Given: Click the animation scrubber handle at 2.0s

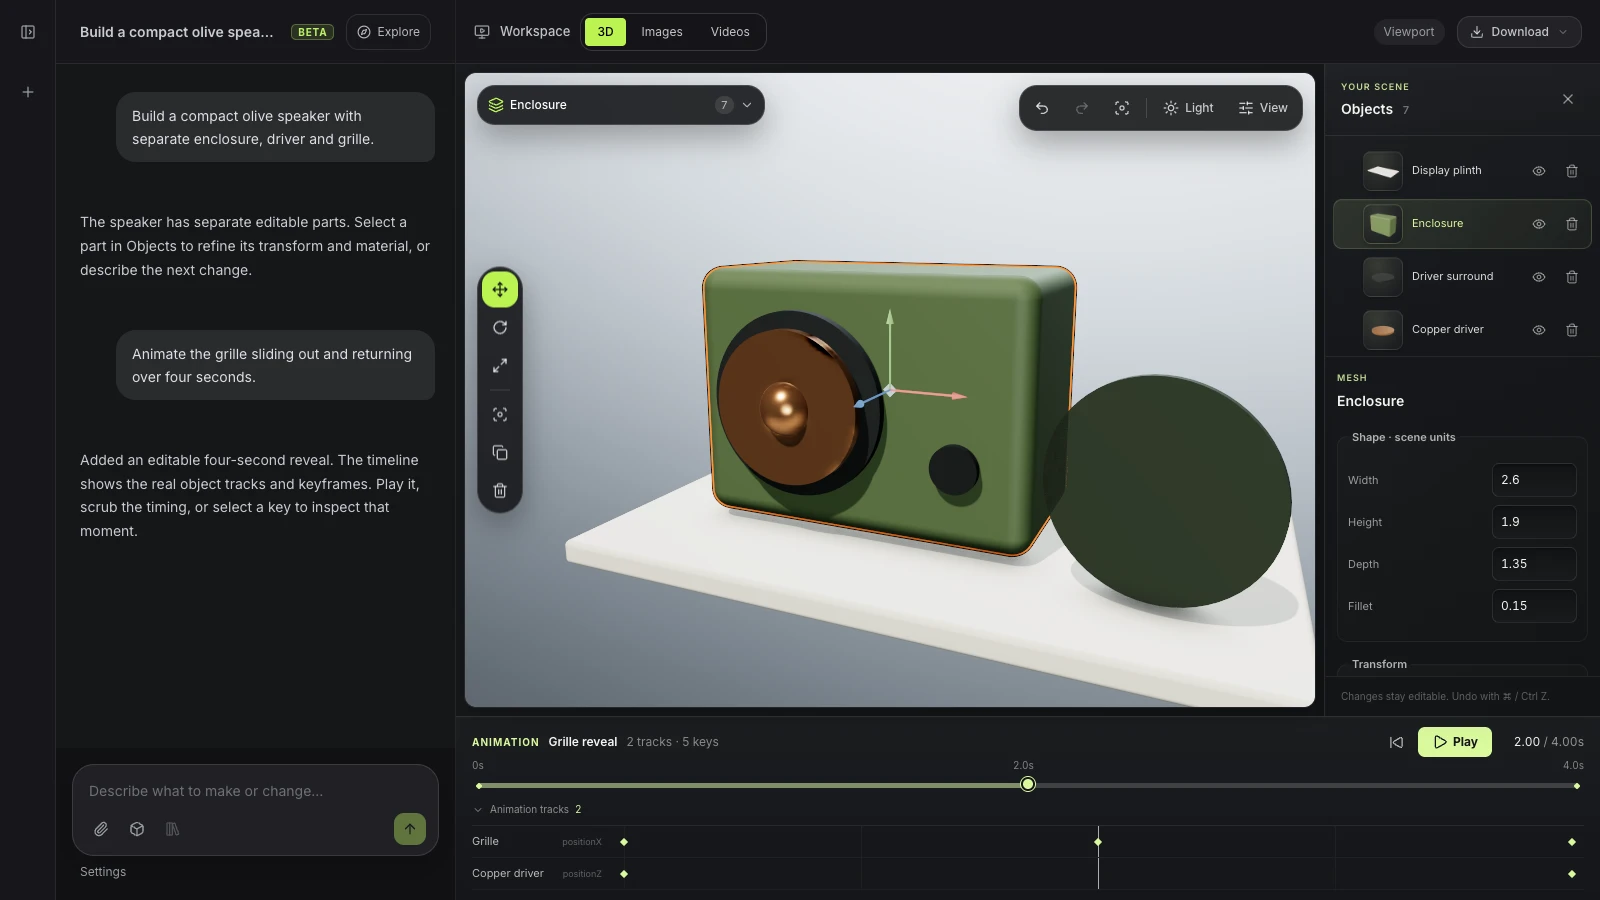Looking at the screenshot, I should click(x=1028, y=785).
